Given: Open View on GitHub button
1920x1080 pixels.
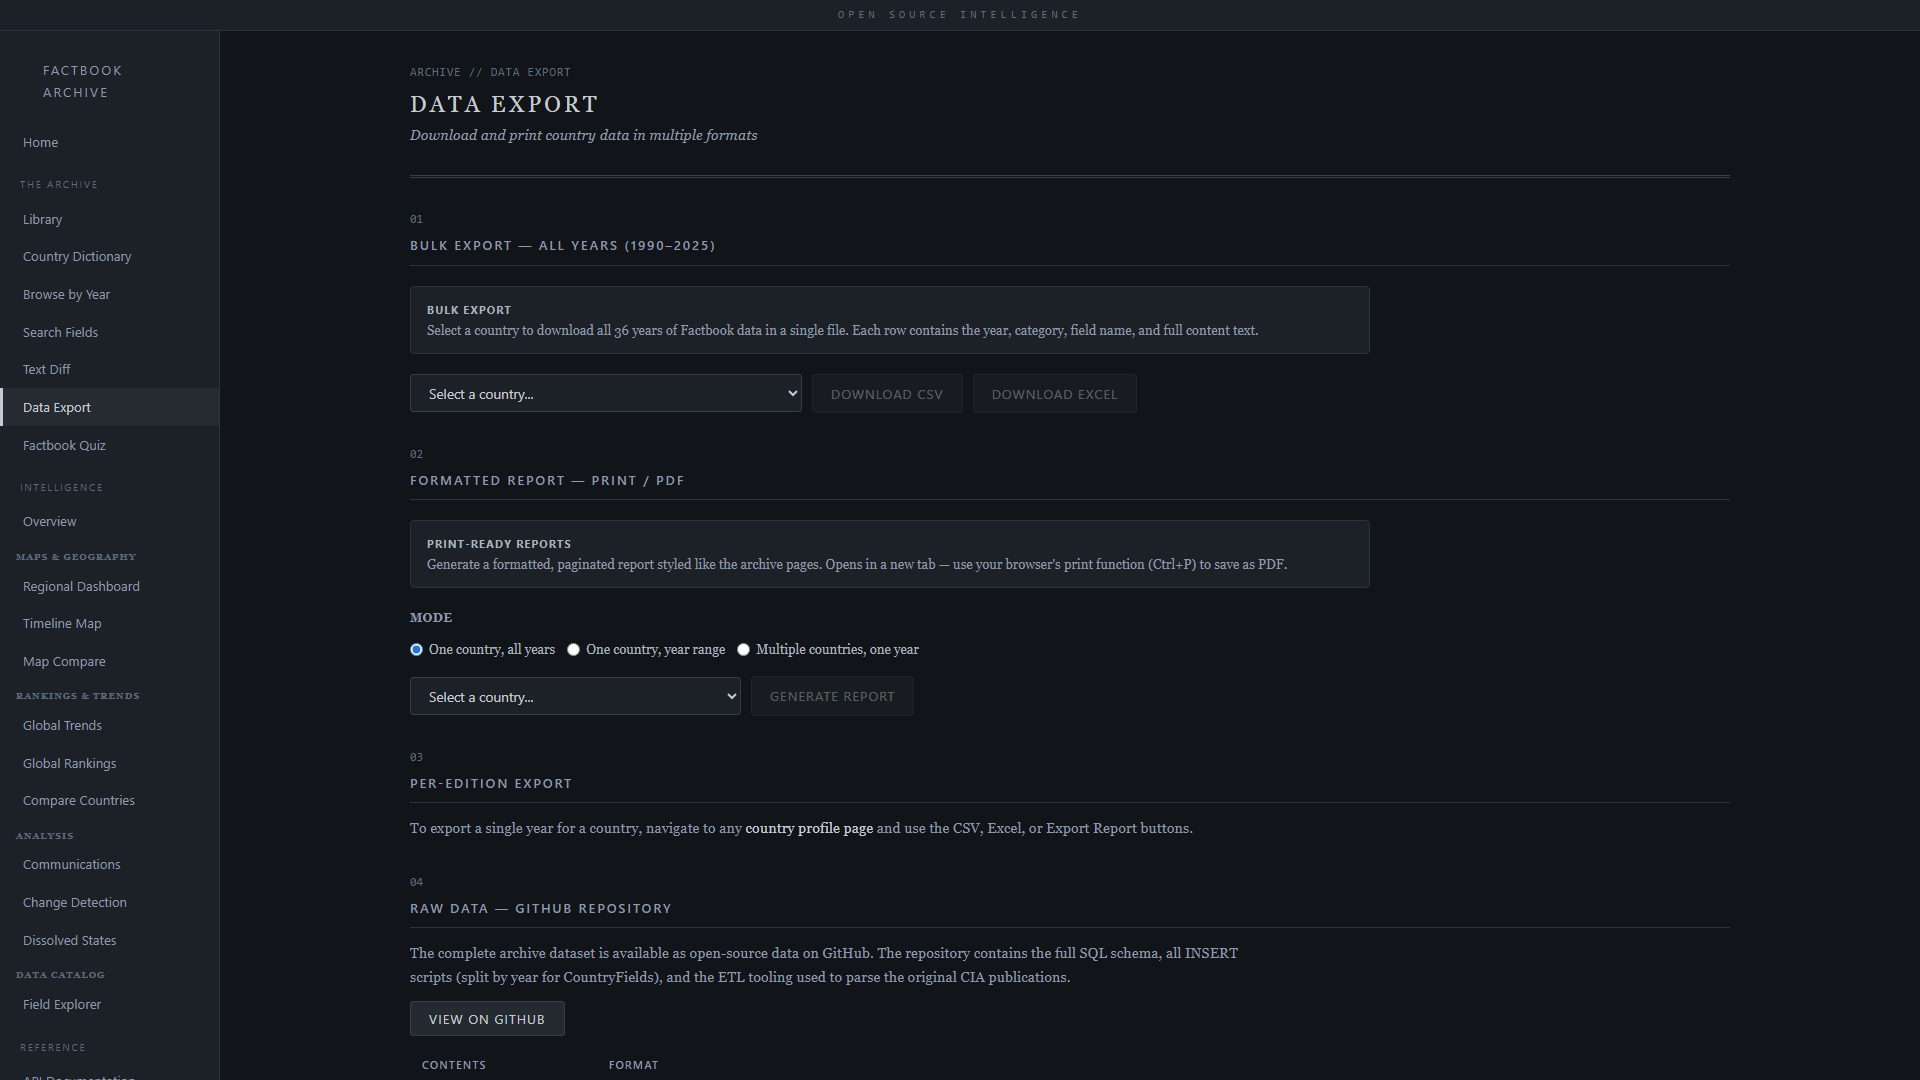Looking at the screenshot, I should click(x=487, y=1019).
